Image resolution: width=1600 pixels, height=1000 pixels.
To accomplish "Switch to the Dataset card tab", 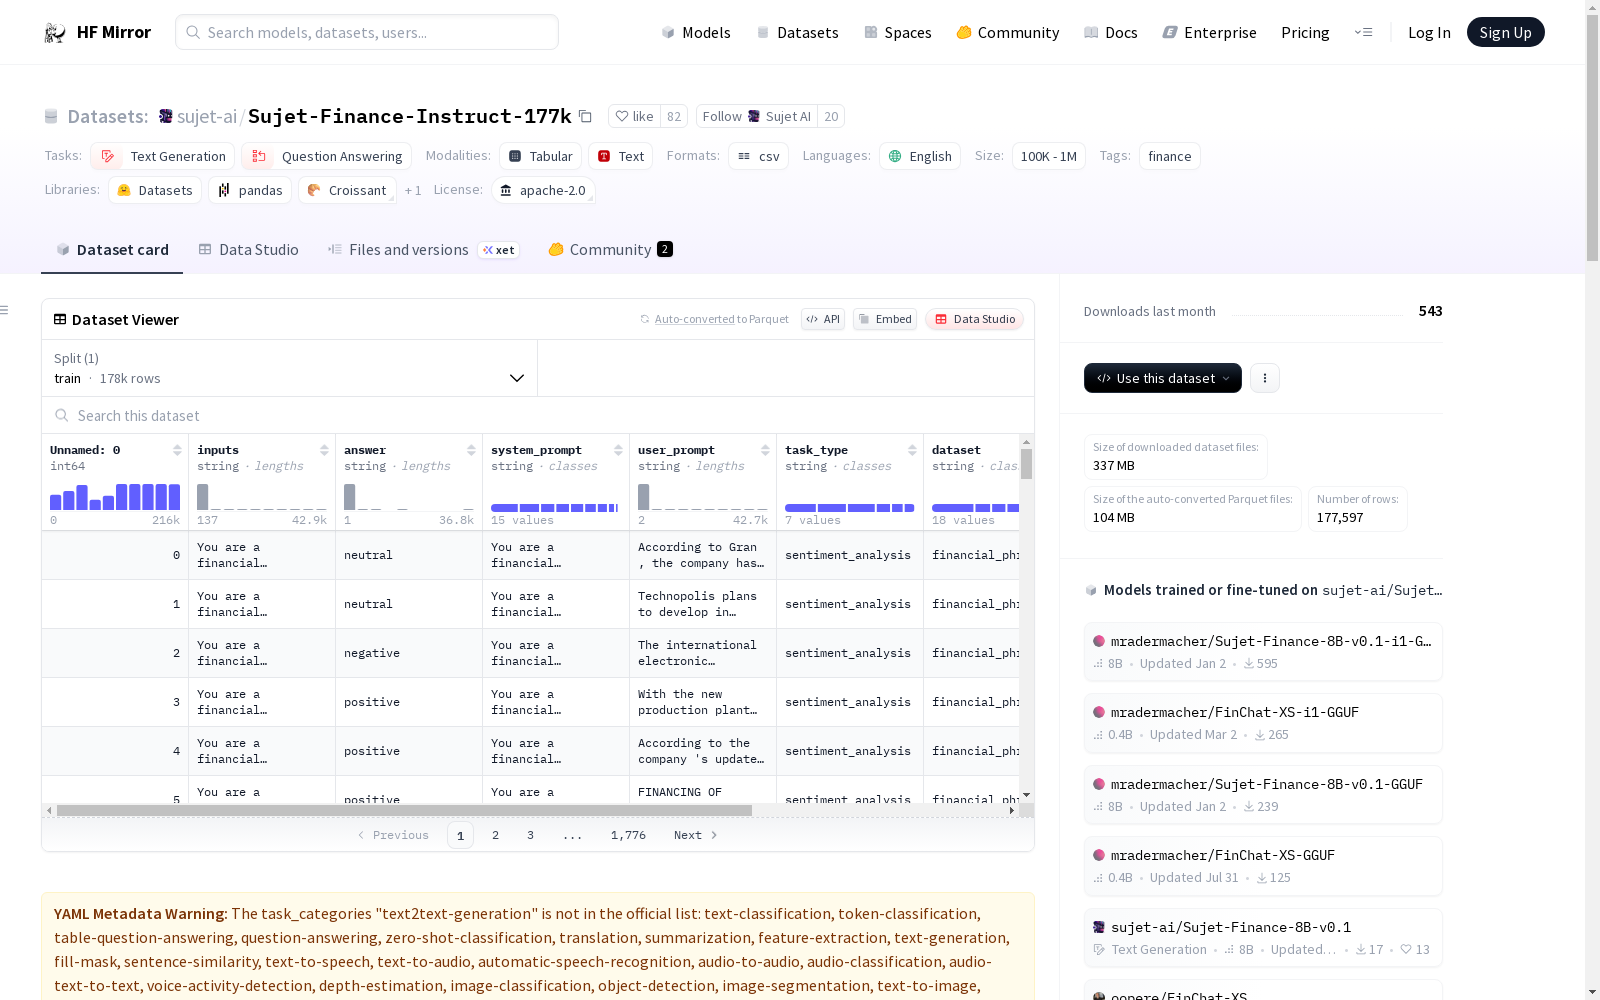I will point(112,250).
